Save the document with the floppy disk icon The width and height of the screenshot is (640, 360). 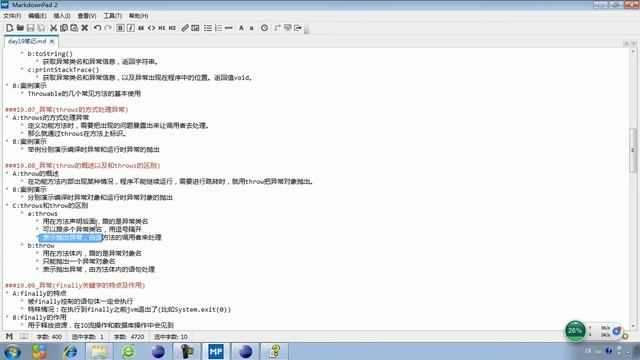(x=31, y=28)
